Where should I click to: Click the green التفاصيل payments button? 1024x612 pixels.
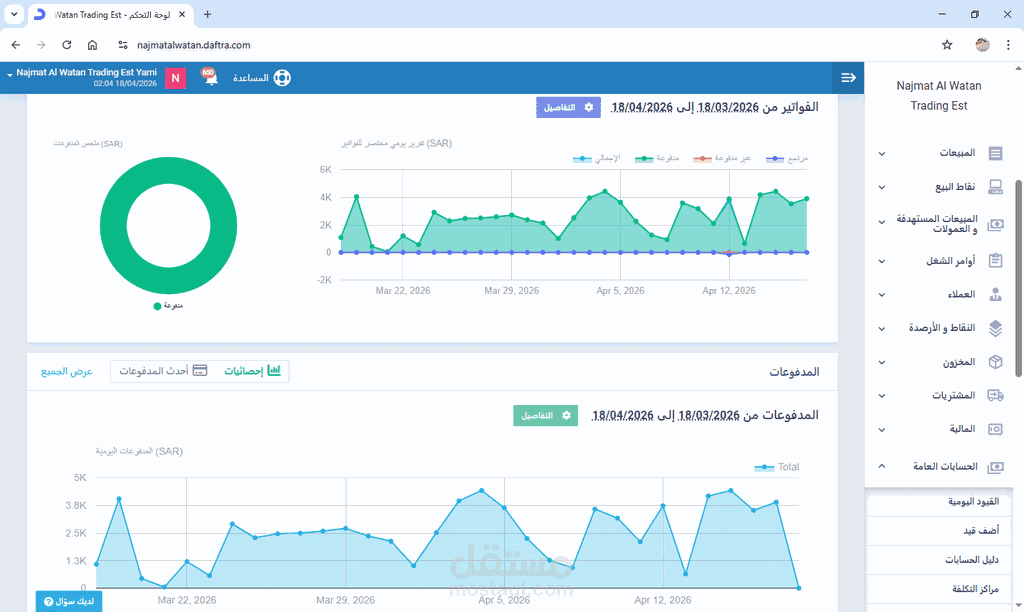click(545, 415)
